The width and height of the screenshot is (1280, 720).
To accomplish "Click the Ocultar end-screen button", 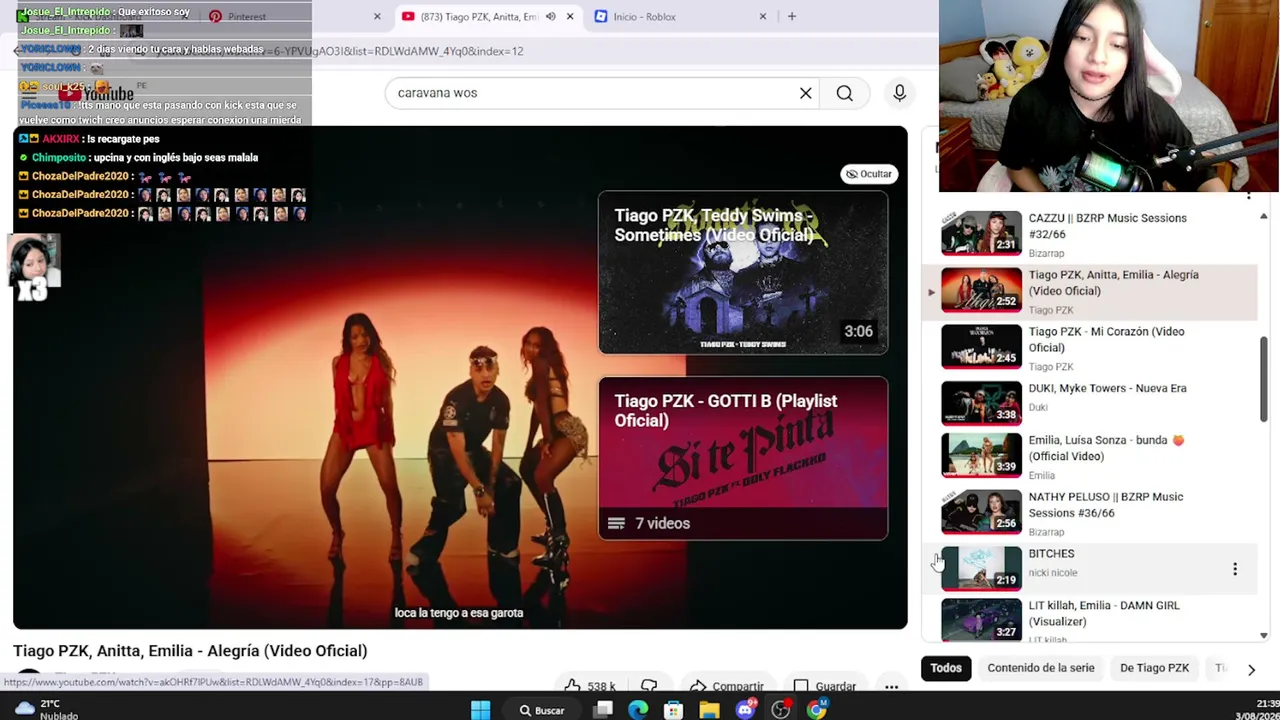I will (868, 174).
